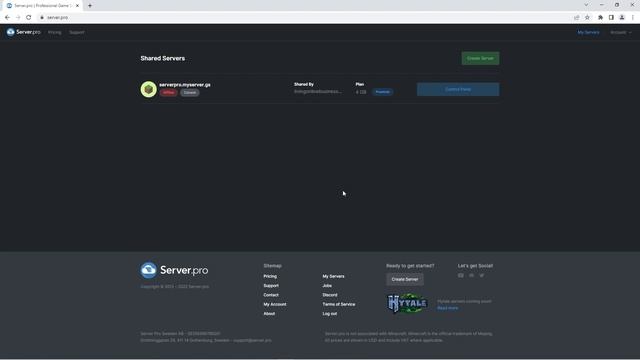The image size is (640, 360).
Task: Open the first social icon under Let's get Social
Action: point(461,276)
